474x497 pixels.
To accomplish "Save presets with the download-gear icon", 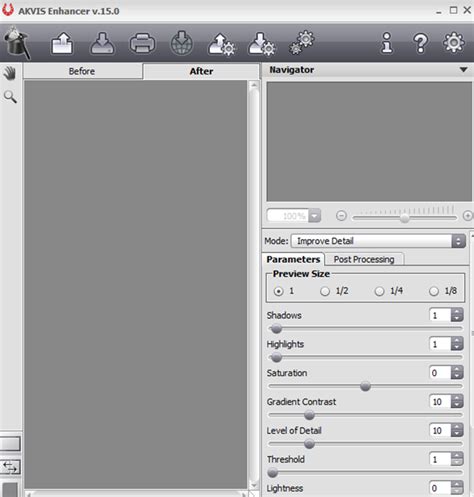I will coord(262,44).
